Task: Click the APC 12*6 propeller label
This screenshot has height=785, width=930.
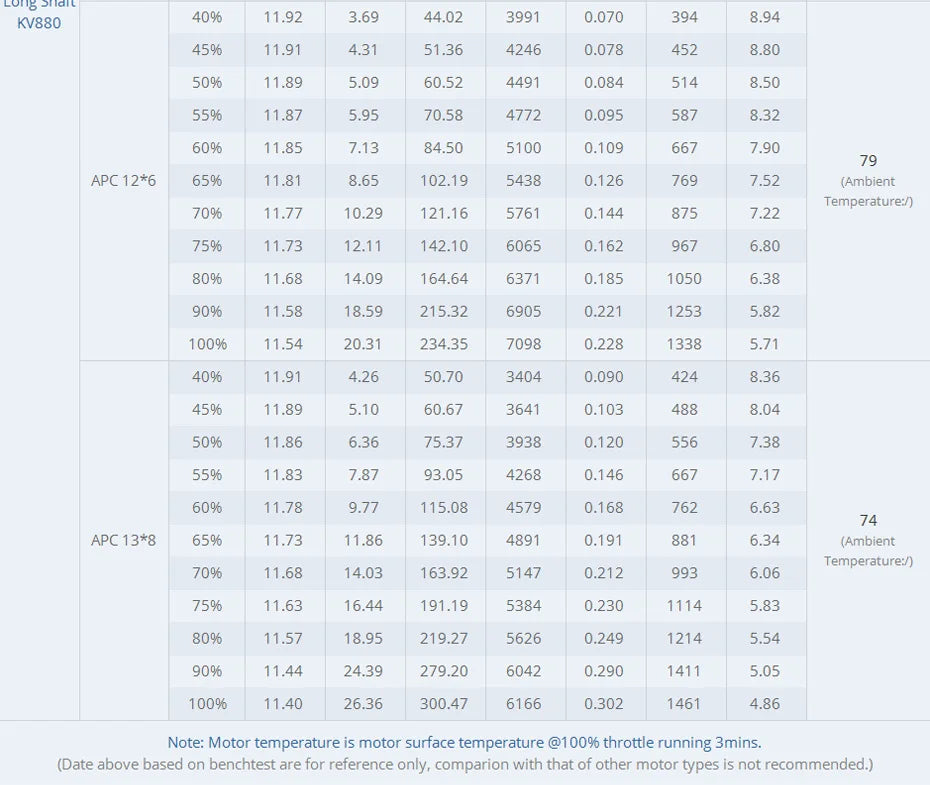Action: point(123,181)
